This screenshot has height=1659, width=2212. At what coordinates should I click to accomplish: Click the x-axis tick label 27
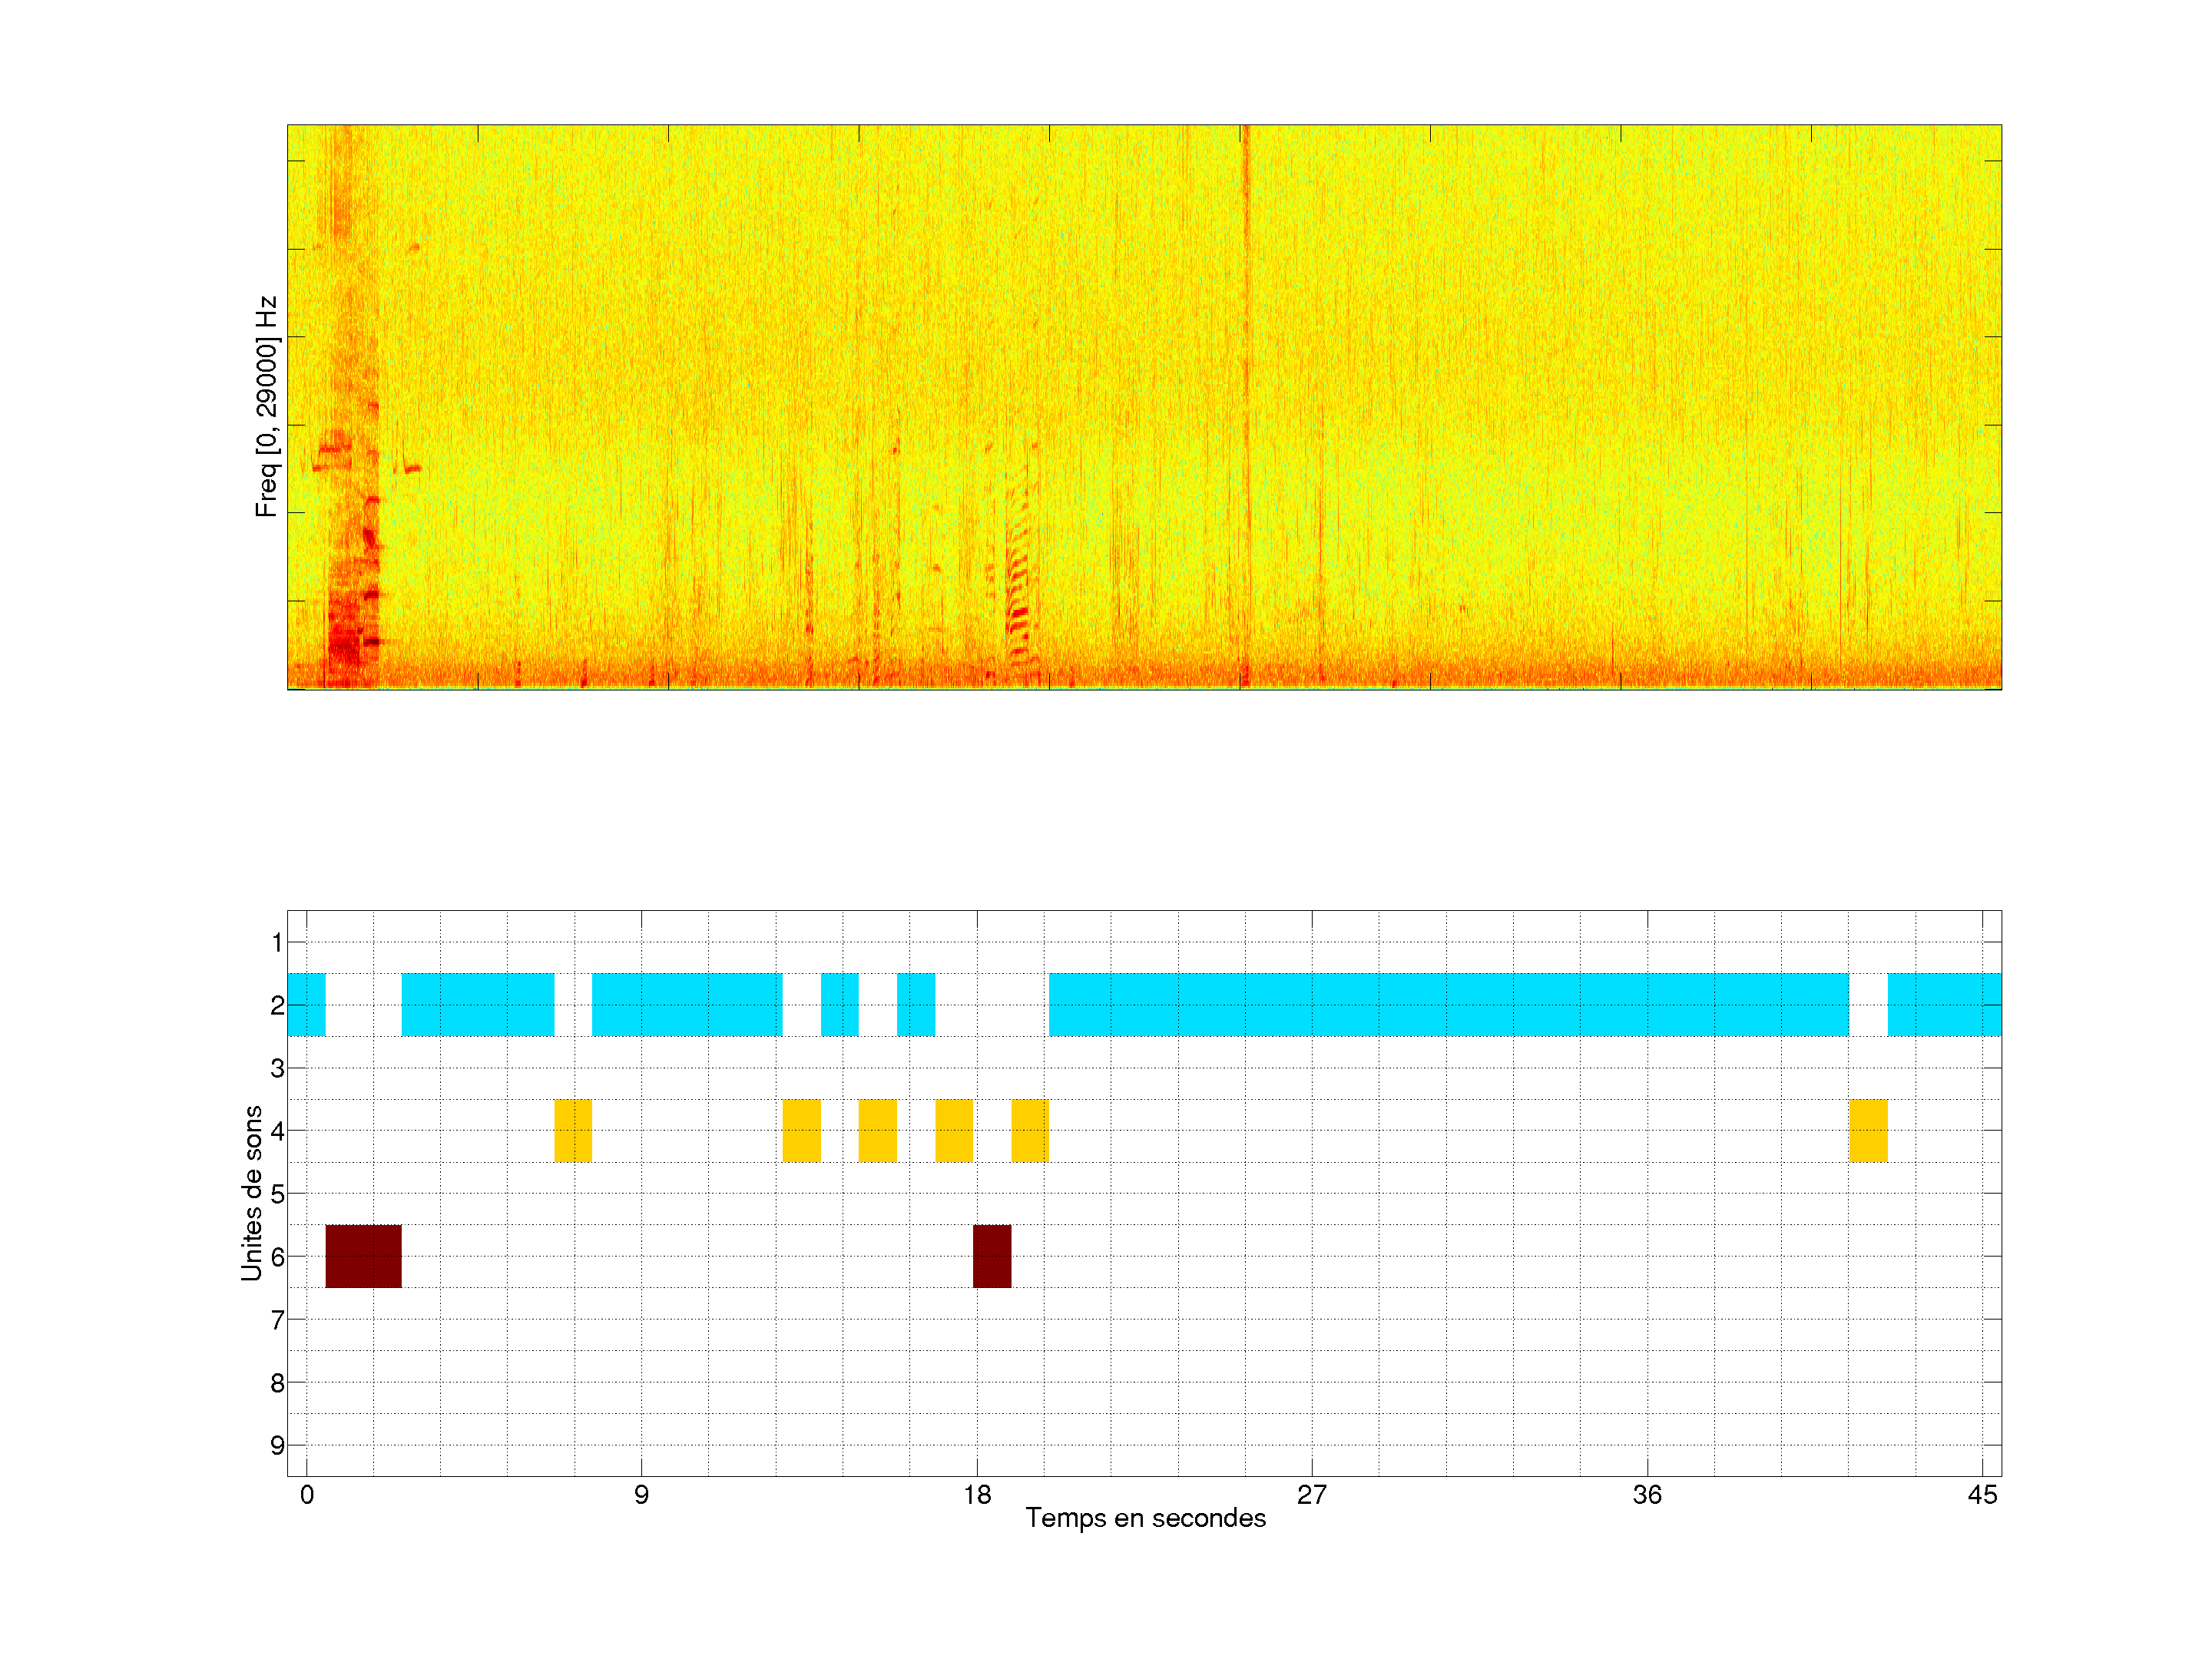point(1311,1495)
